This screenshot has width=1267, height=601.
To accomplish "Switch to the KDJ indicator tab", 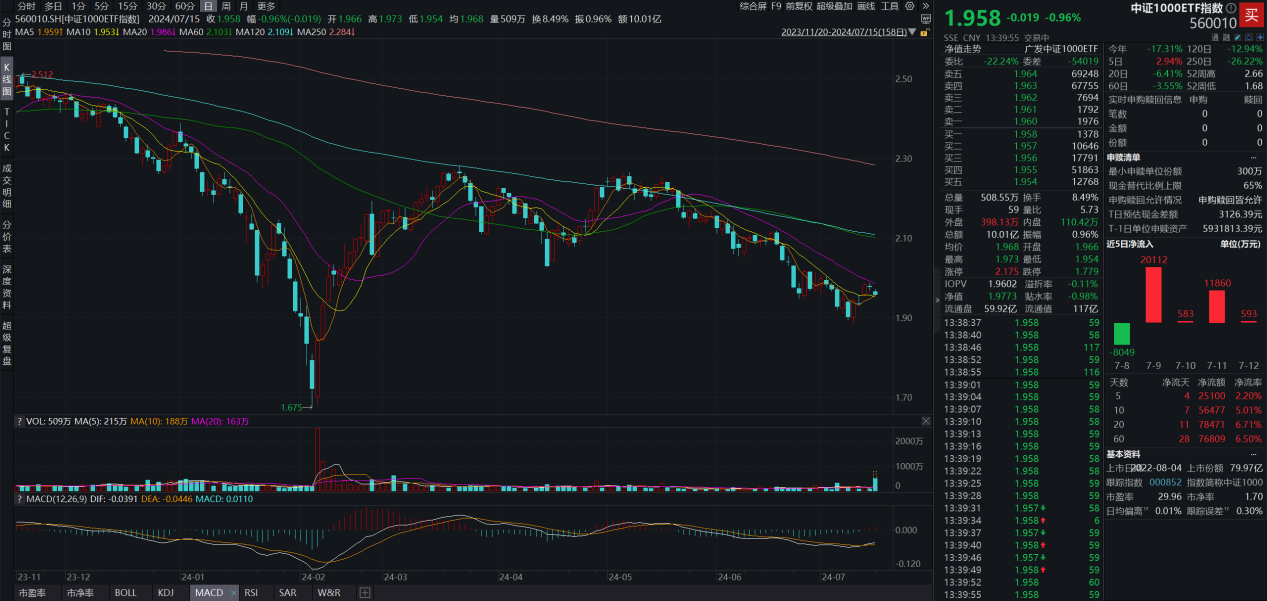I will 166,593.
